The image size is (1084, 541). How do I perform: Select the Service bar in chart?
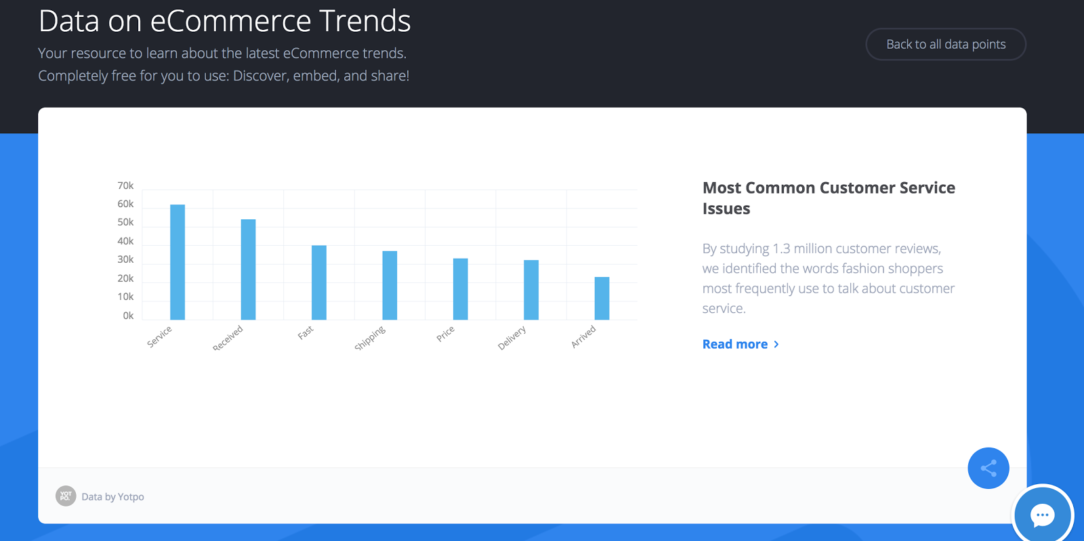click(178, 262)
